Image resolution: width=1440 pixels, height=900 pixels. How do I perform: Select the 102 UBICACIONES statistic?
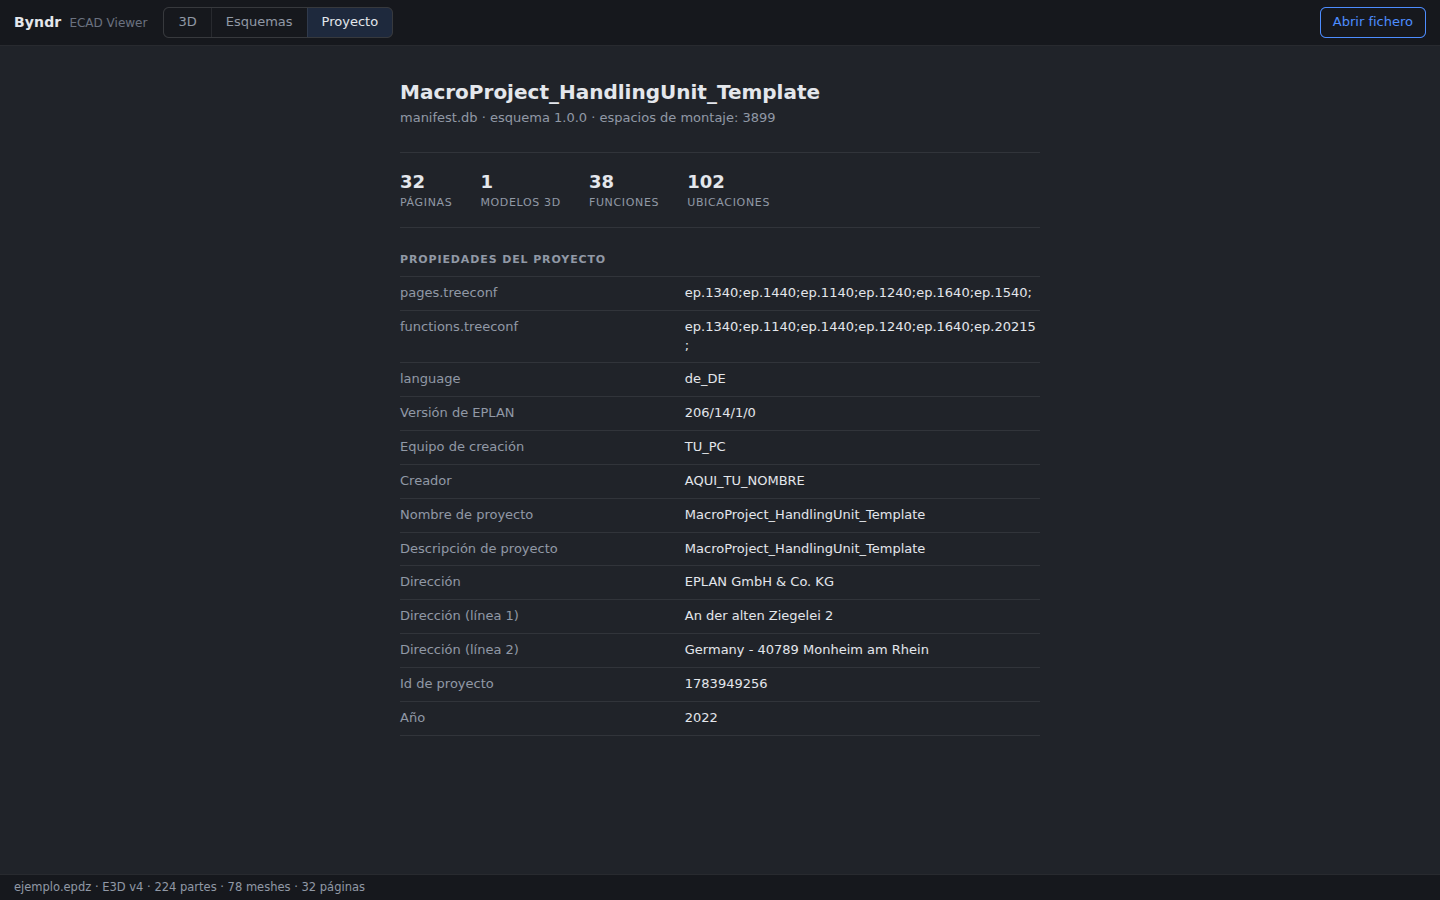728,190
